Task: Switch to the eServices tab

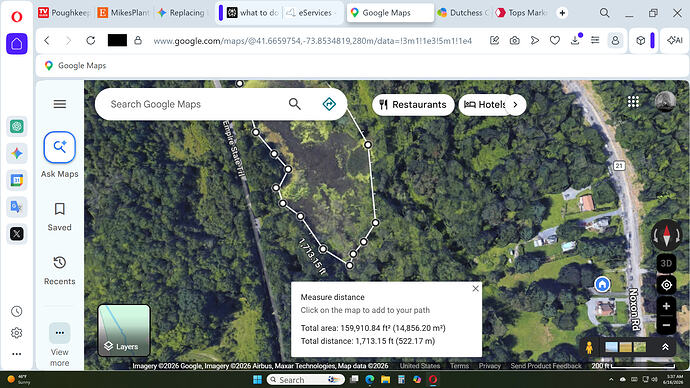Action: click(x=311, y=13)
